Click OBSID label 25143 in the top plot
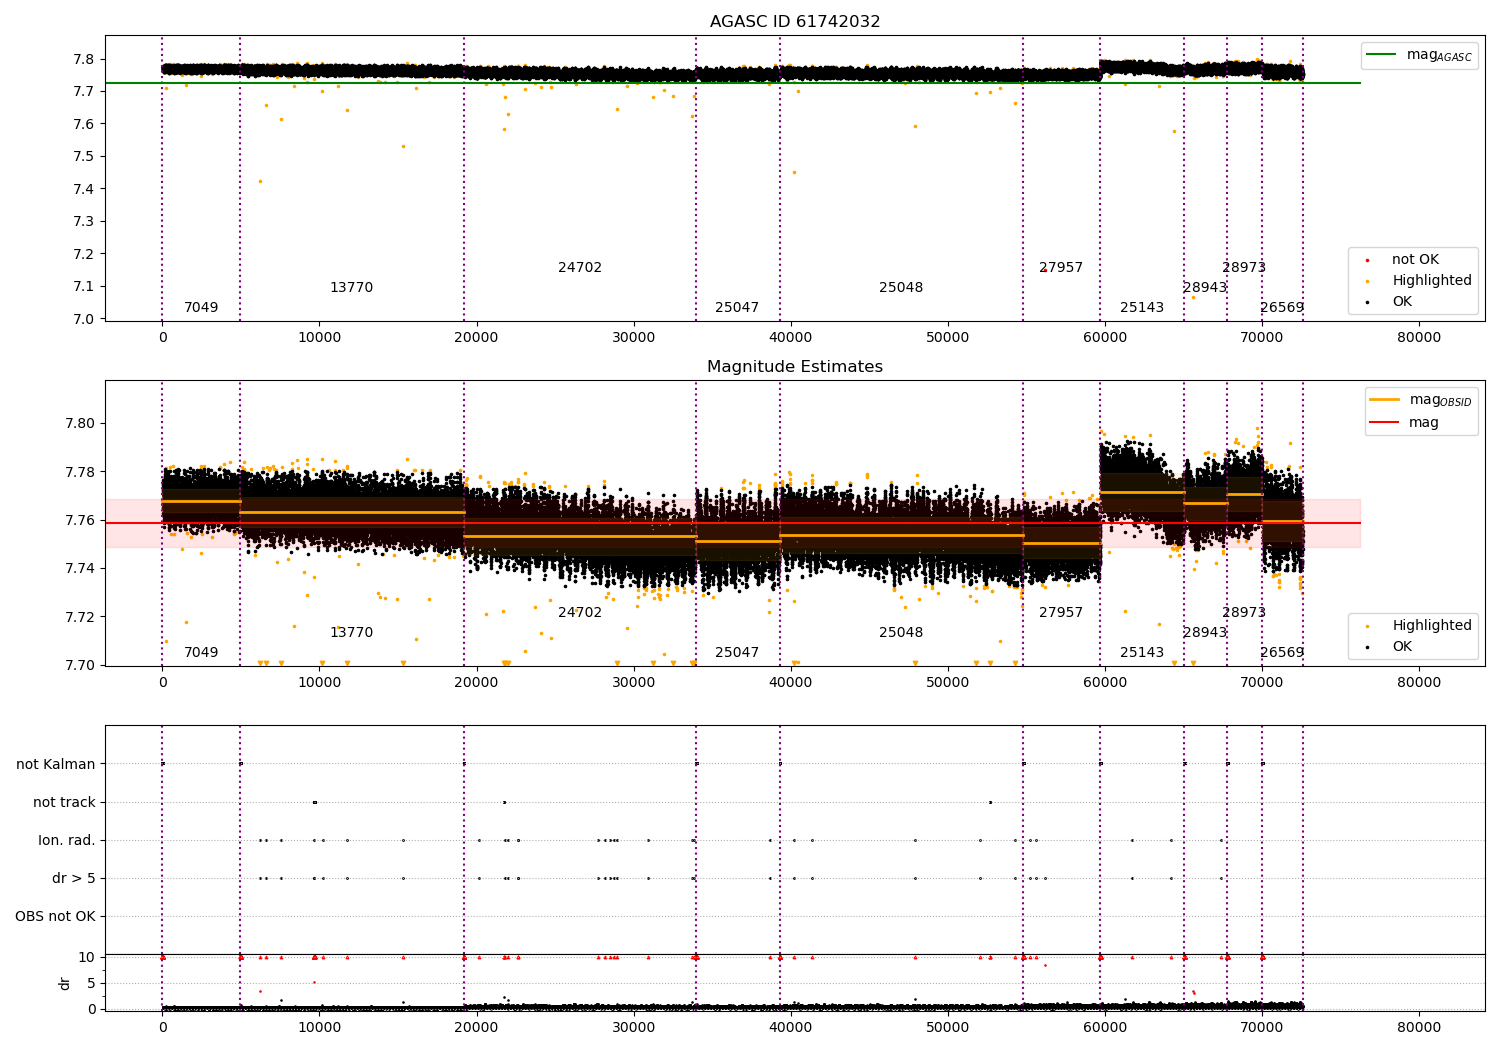The height and width of the screenshot is (1050, 1500). [x=1142, y=308]
